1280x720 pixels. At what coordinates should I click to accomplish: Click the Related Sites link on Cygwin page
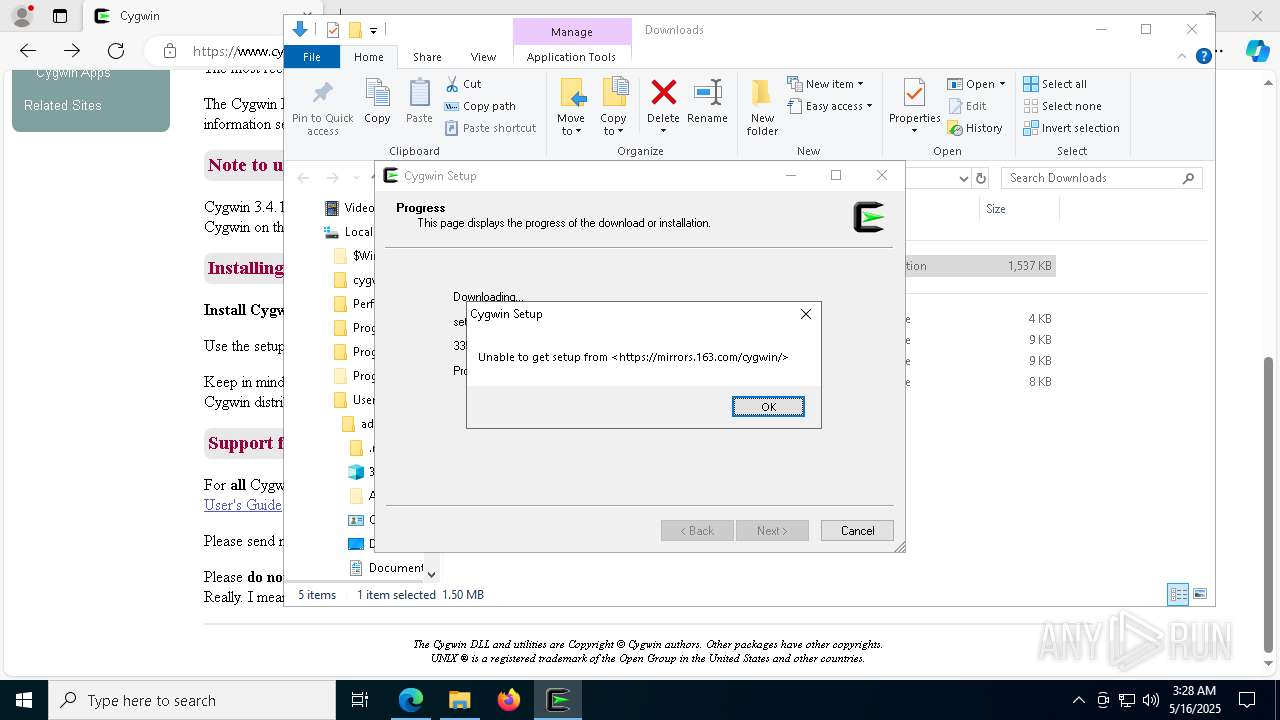point(63,105)
